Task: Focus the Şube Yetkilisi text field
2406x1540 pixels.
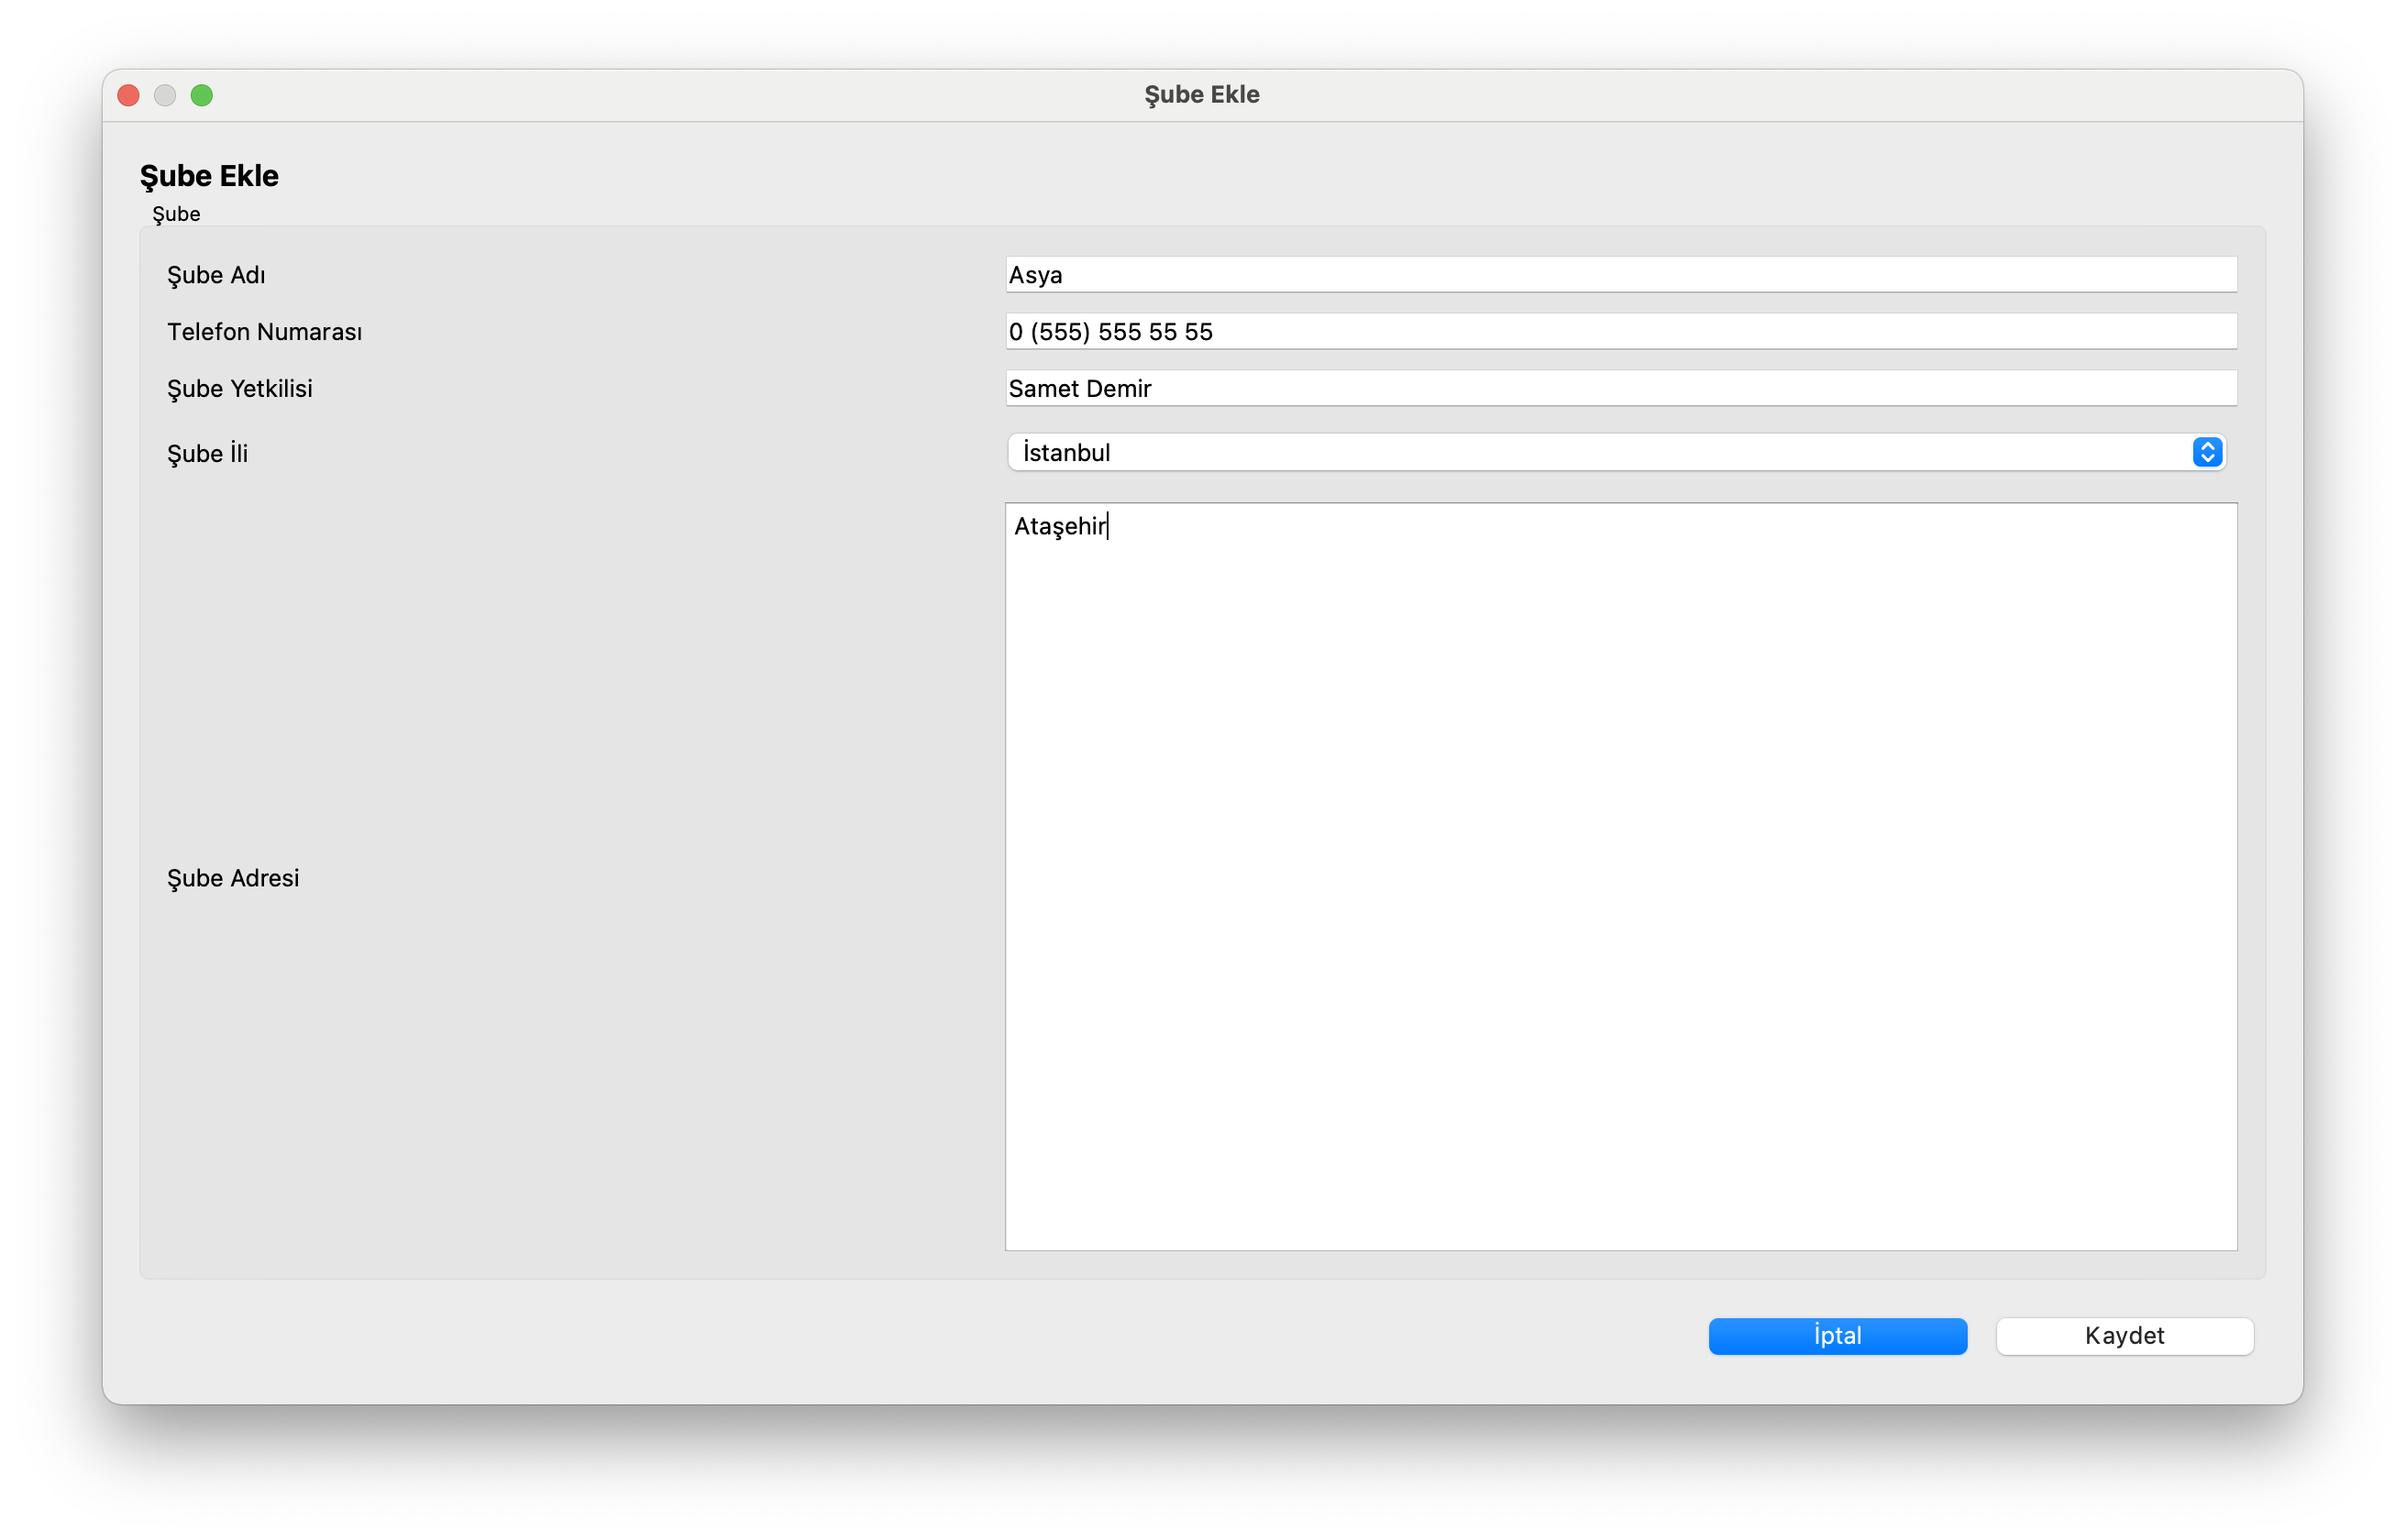Action: 1620,389
